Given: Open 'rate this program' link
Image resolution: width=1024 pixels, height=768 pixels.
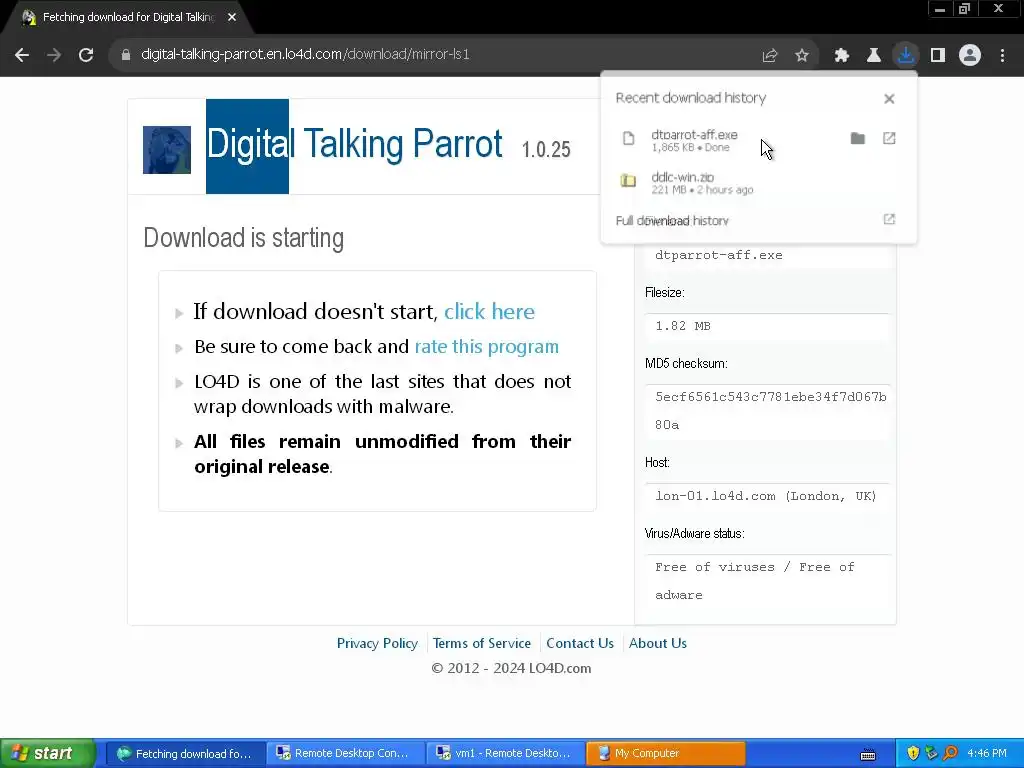Looking at the screenshot, I should click(x=487, y=347).
